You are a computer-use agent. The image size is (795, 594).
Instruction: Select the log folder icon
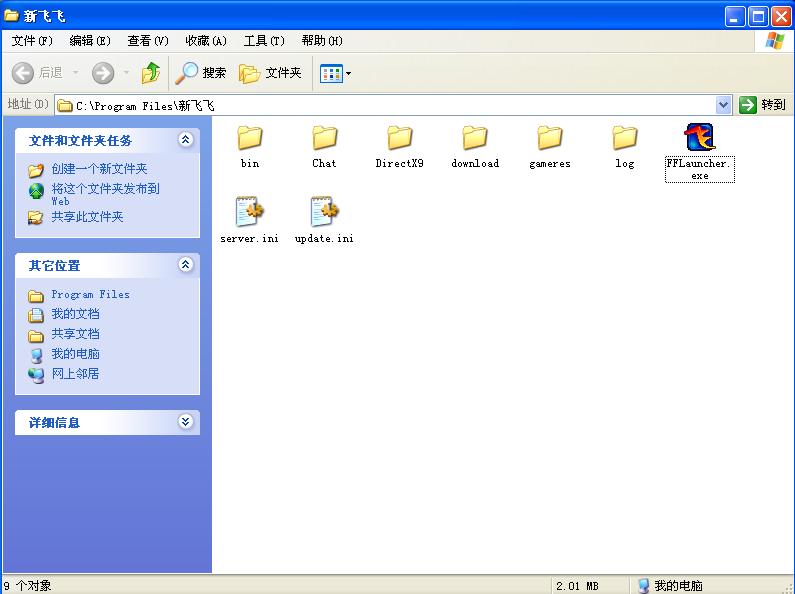(x=625, y=138)
